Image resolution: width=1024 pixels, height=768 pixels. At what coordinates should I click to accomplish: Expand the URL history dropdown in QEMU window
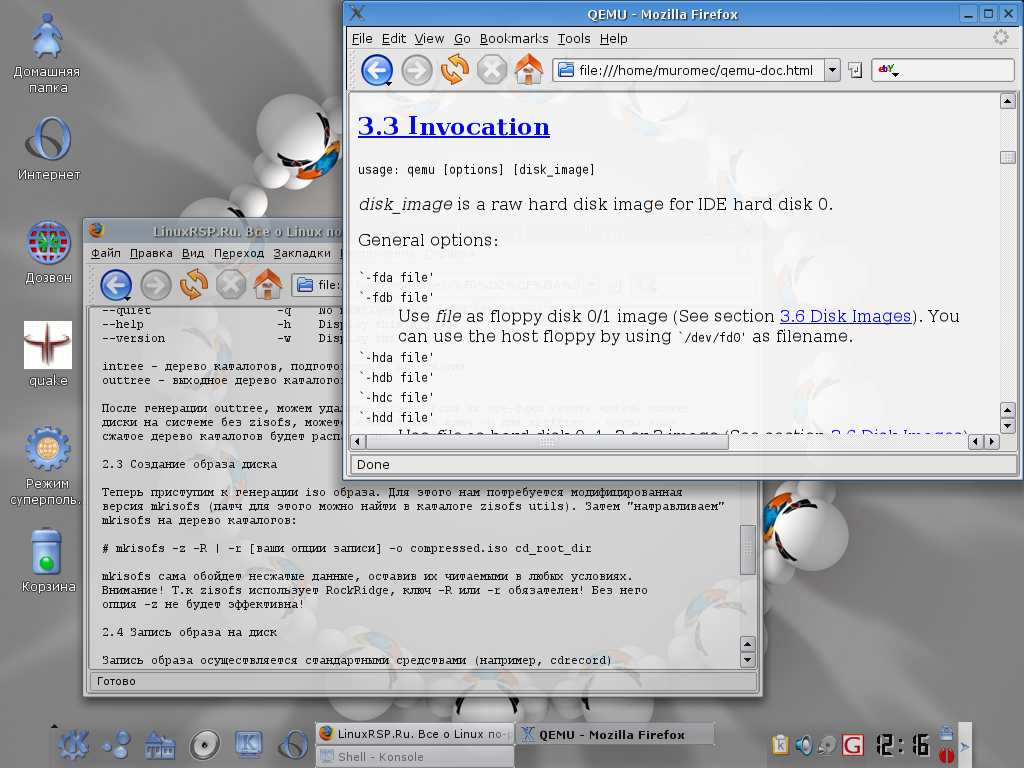(832, 70)
